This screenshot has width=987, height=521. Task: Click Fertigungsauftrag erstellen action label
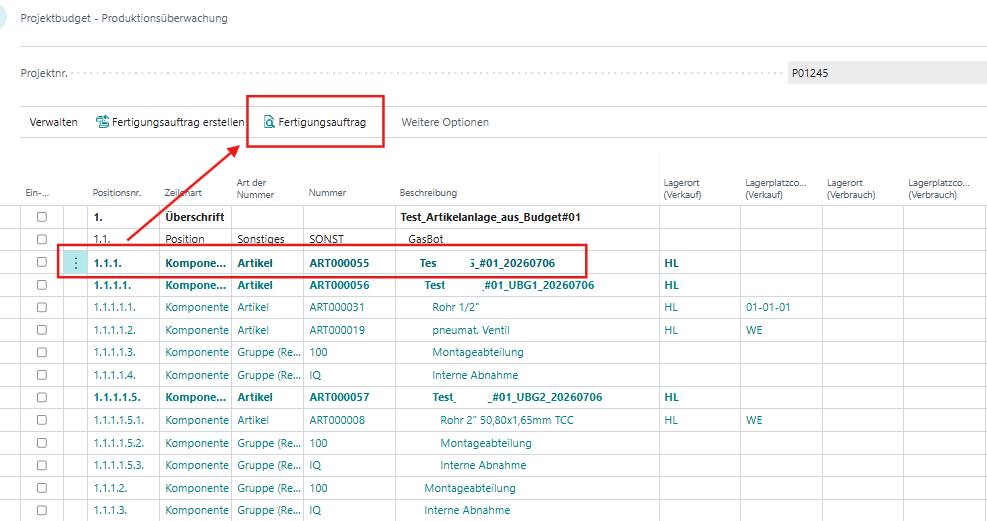[x=178, y=122]
